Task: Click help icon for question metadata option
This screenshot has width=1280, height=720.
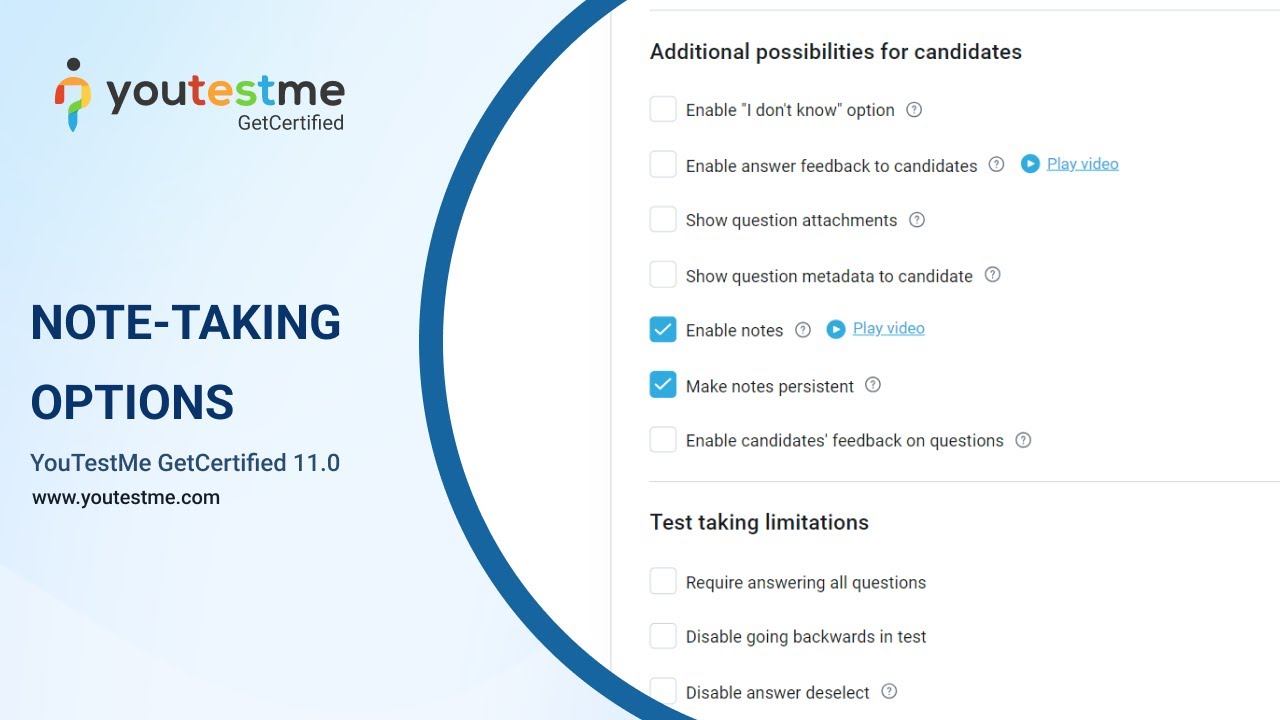Action: point(992,275)
